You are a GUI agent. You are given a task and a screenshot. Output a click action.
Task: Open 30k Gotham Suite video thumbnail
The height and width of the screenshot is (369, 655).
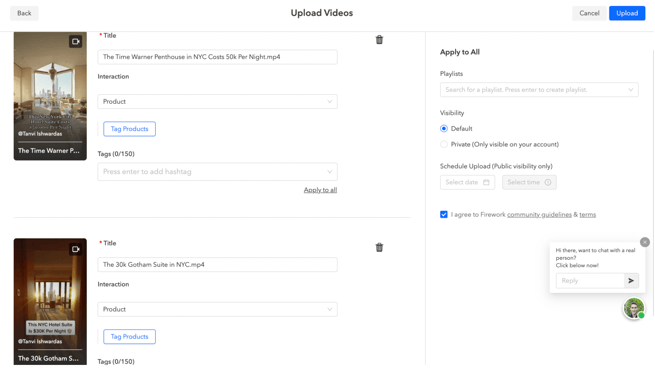click(50, 302)
